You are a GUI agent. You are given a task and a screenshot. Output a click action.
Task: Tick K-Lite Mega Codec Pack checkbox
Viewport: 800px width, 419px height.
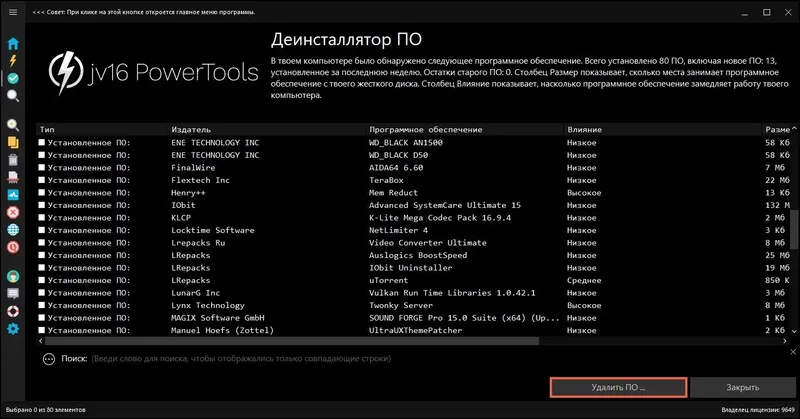click(42, 217)
